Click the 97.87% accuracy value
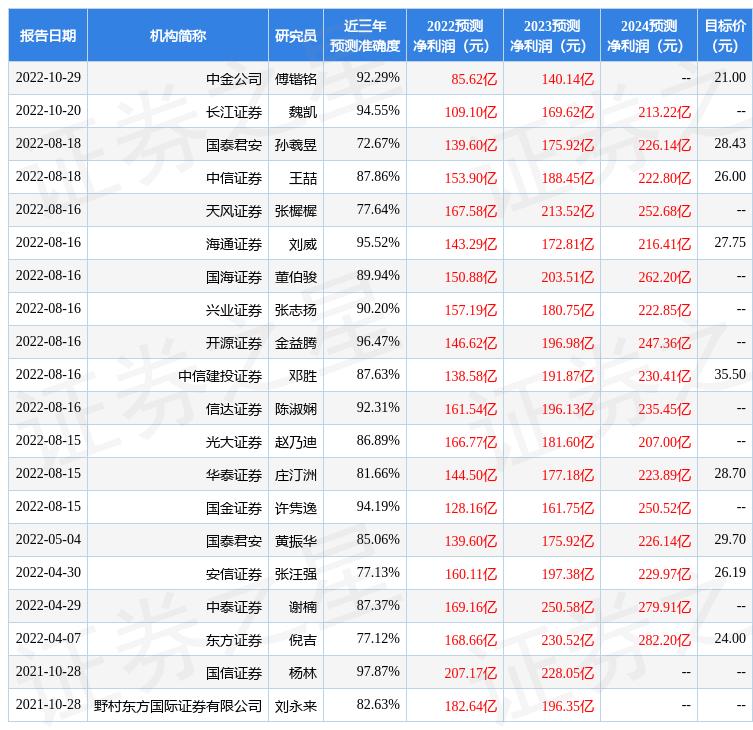 coord(378,671)
